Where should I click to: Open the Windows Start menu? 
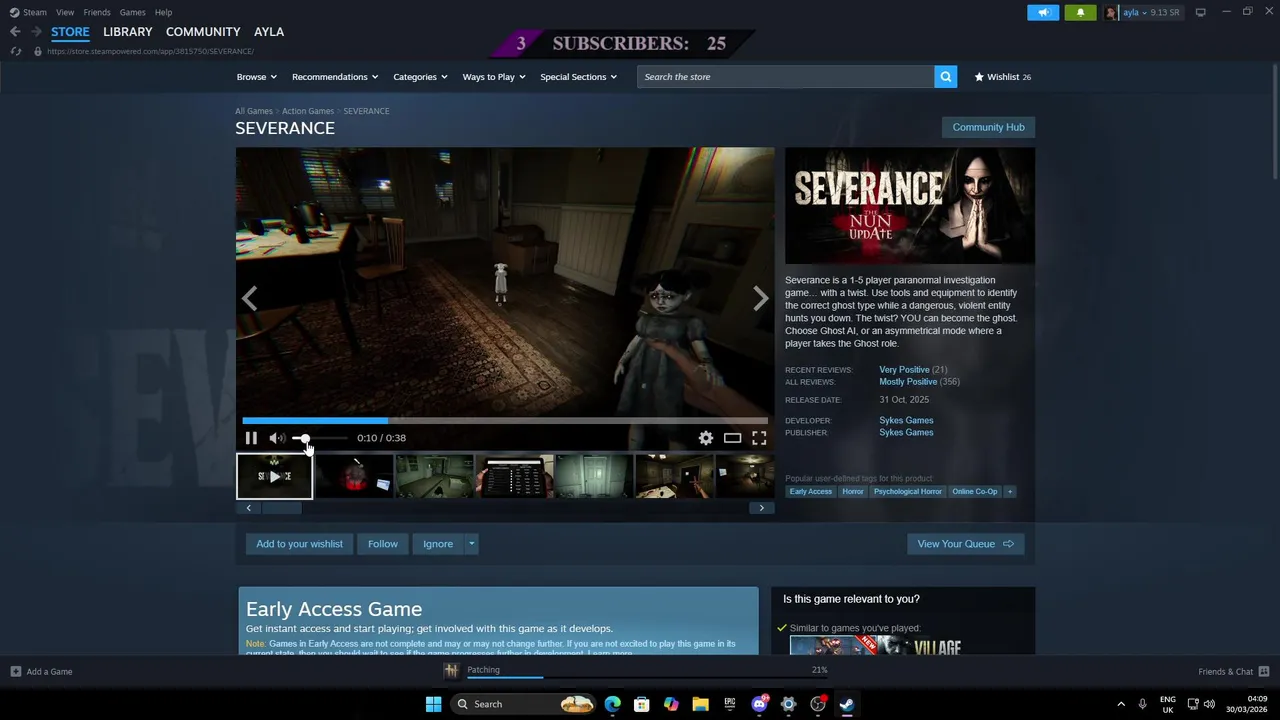click(x=433, y=704)
